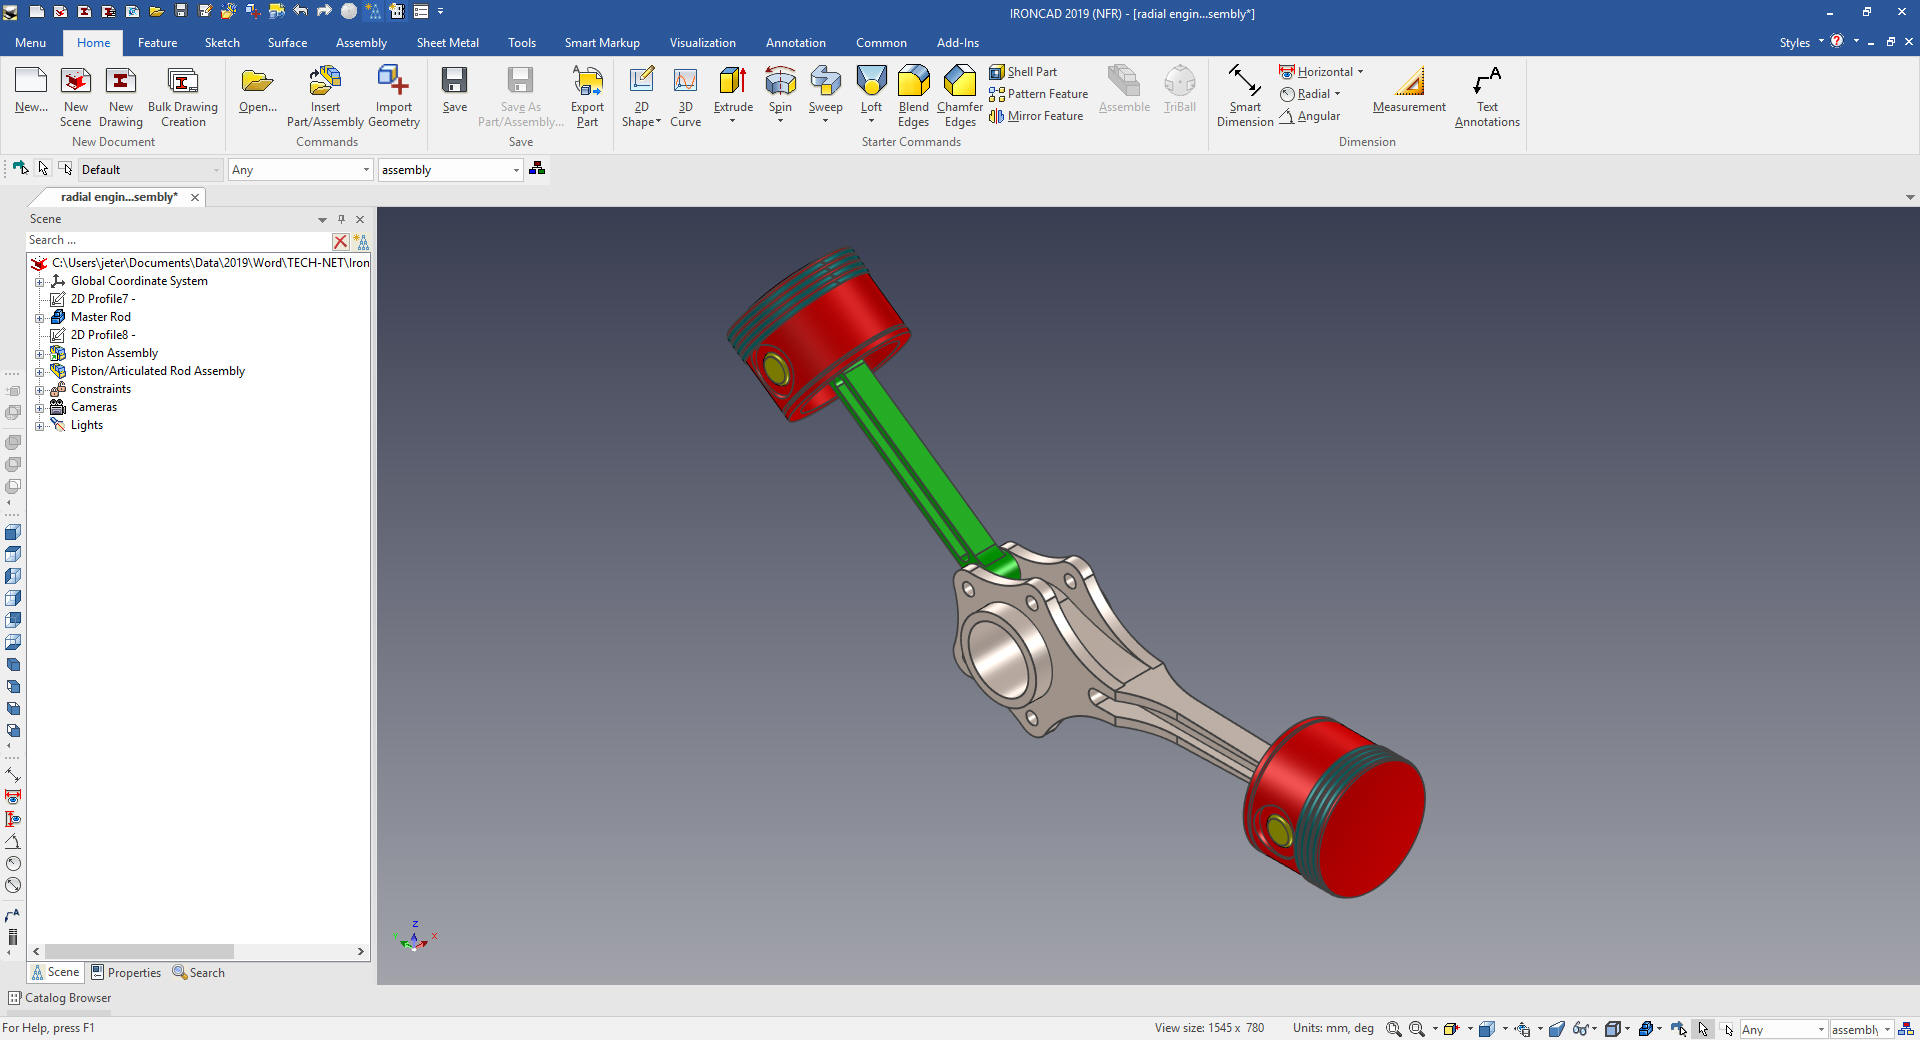Image resolution: width=1920 pixels, height=1040 pixels.
Task: Insert Part/Assembly into the scene
Action: (x=325, y=97)
